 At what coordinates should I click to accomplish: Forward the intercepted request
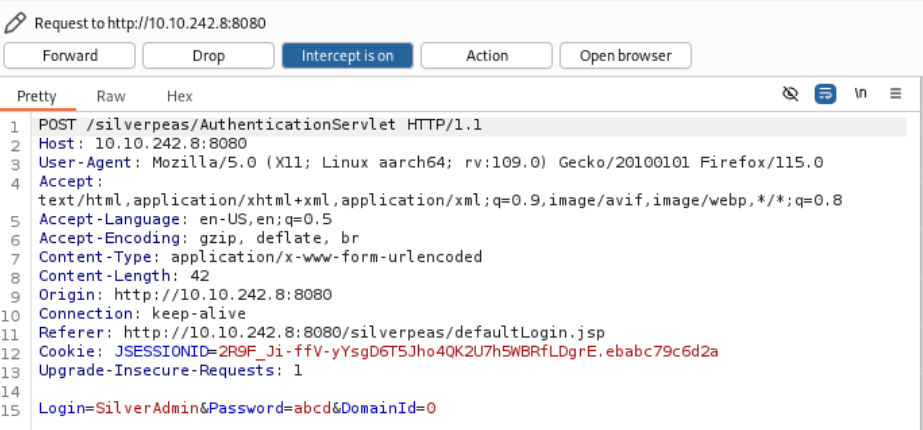click(x=69, y=55)
